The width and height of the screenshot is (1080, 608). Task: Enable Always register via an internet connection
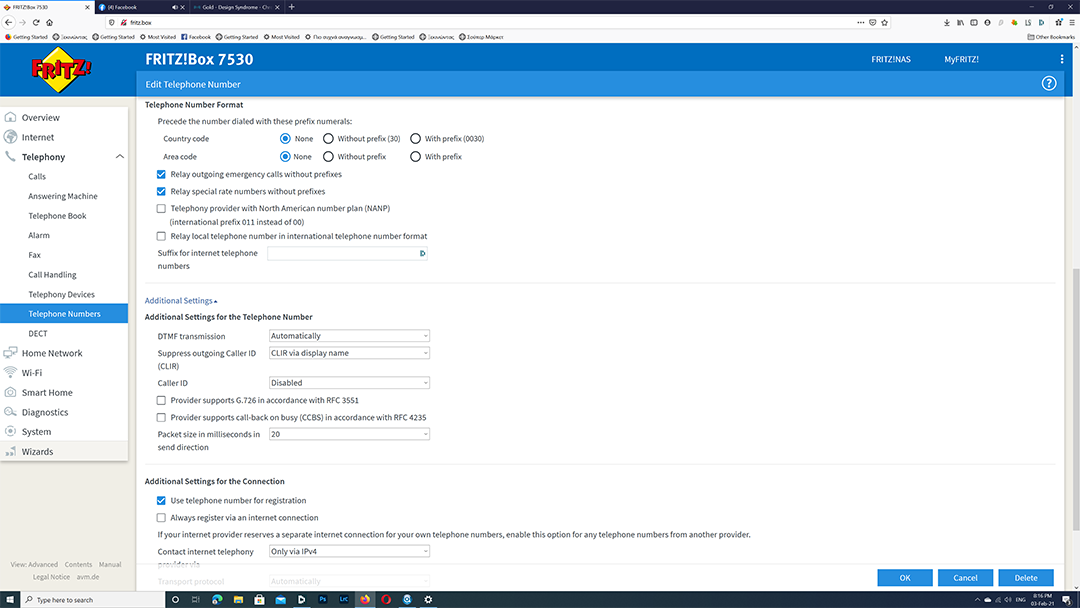tap(161, 518)
